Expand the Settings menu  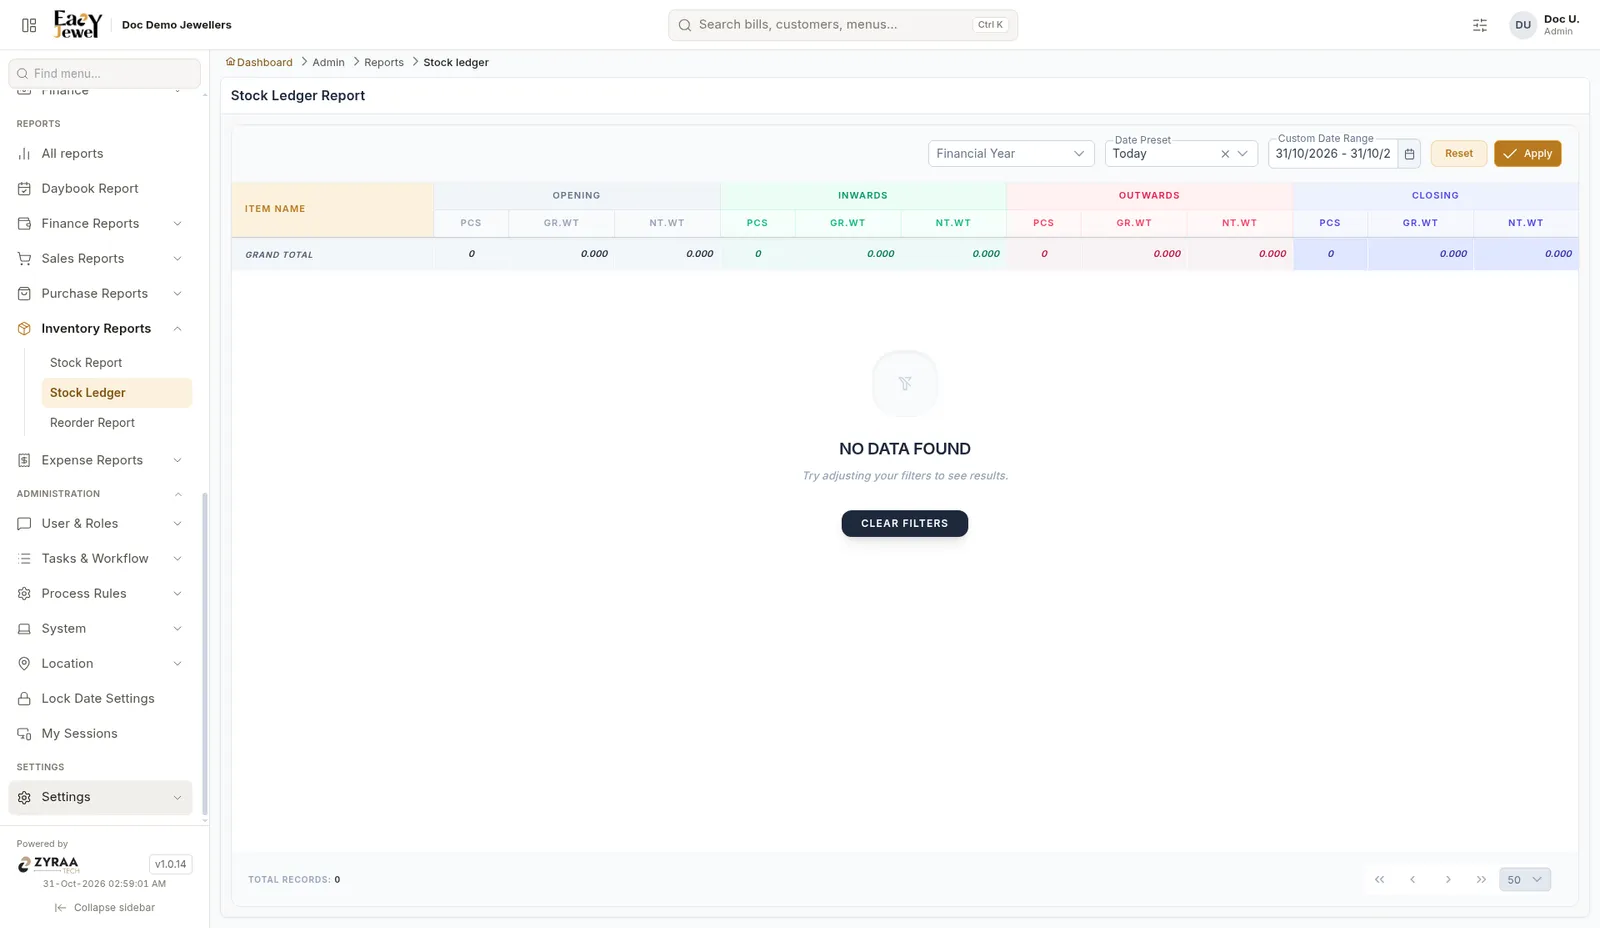click(100, 798)
